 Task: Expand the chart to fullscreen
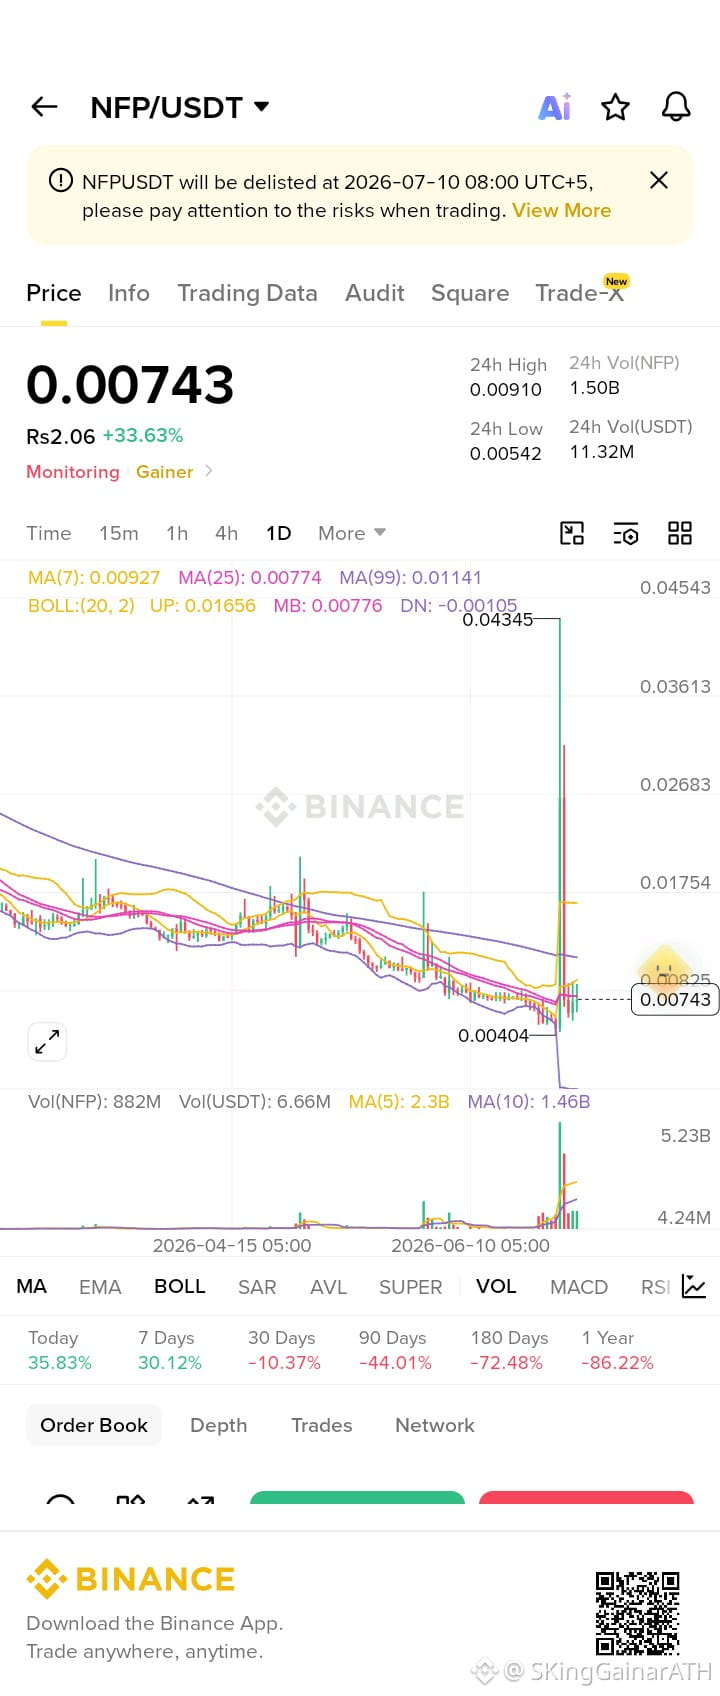[x=47, y=1042]
